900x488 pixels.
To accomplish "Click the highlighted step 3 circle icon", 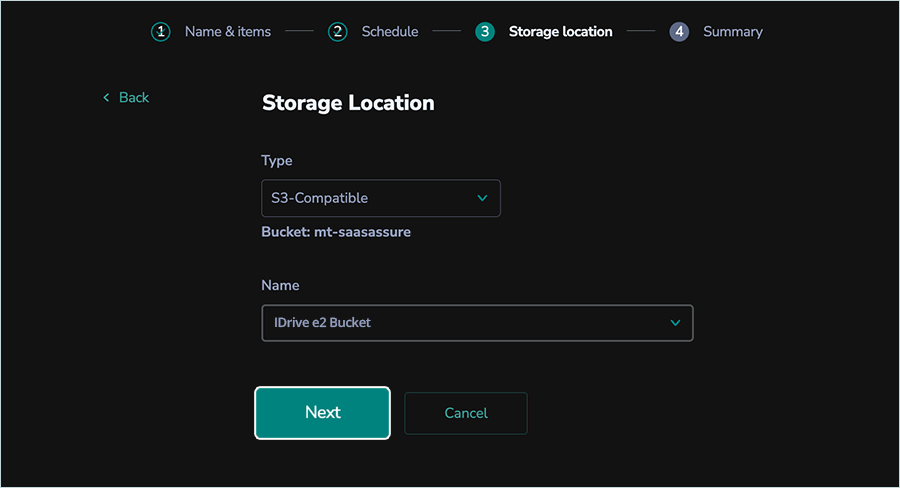I will 485,32.
